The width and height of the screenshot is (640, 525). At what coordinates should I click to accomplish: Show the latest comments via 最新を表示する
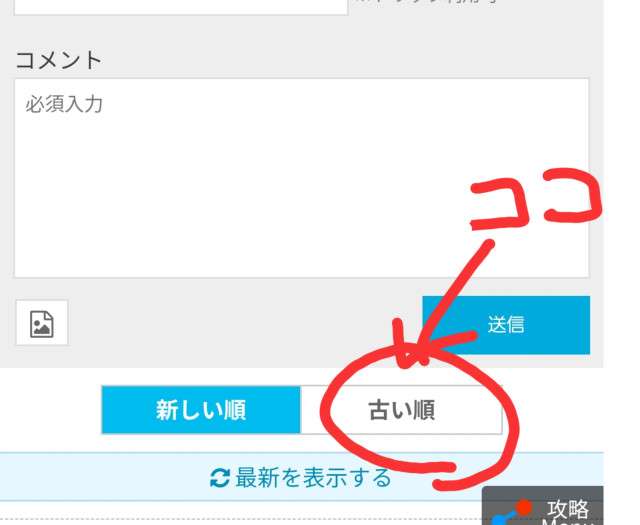[x=301, y=478]
